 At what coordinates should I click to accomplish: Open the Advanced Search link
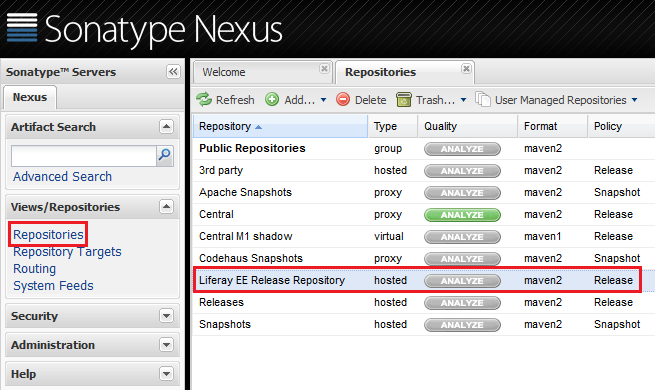(x=63, y=177)
